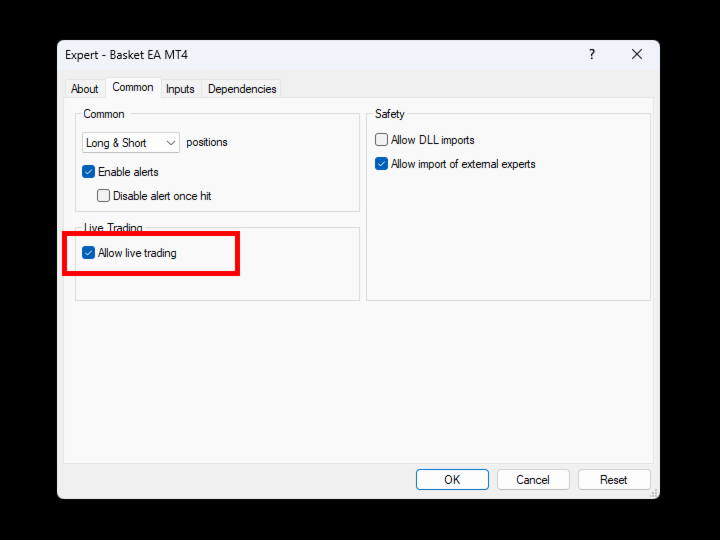This screenshot has height=540, width=720.
Task: Click the question mark help icon
Action: click(x=592, y=55)
